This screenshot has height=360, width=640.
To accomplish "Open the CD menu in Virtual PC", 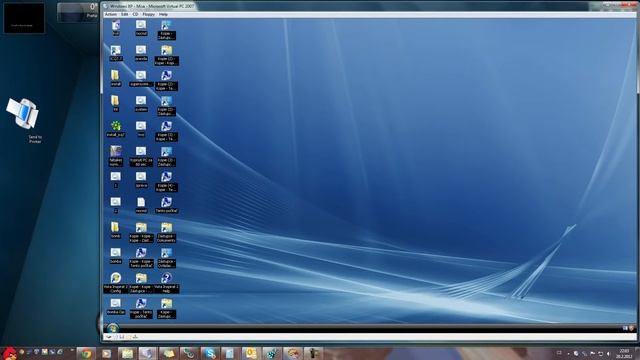I will tap(135, 14).
